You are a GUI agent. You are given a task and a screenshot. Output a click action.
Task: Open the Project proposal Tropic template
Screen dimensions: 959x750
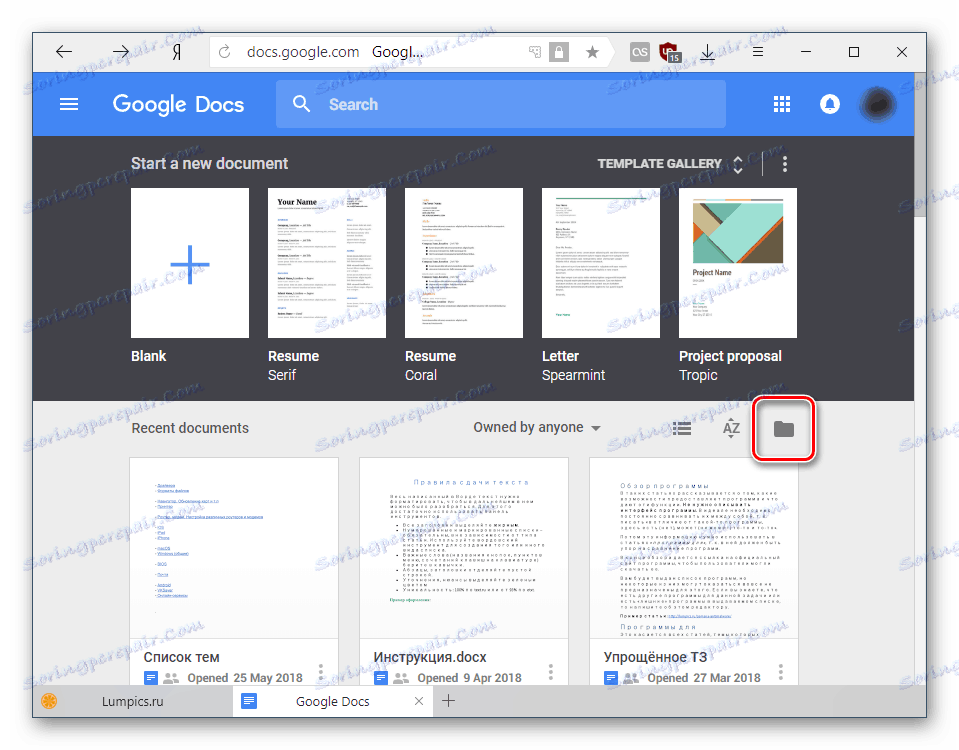(x=738, y=263)
